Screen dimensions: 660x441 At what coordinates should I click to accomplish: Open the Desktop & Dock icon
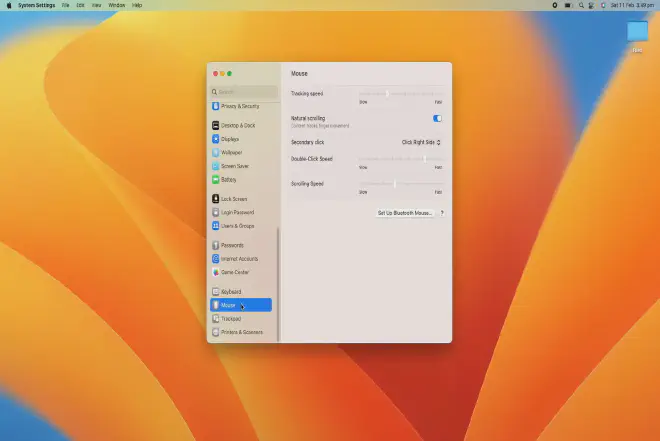pyautogui.click(x=216, y=125)
